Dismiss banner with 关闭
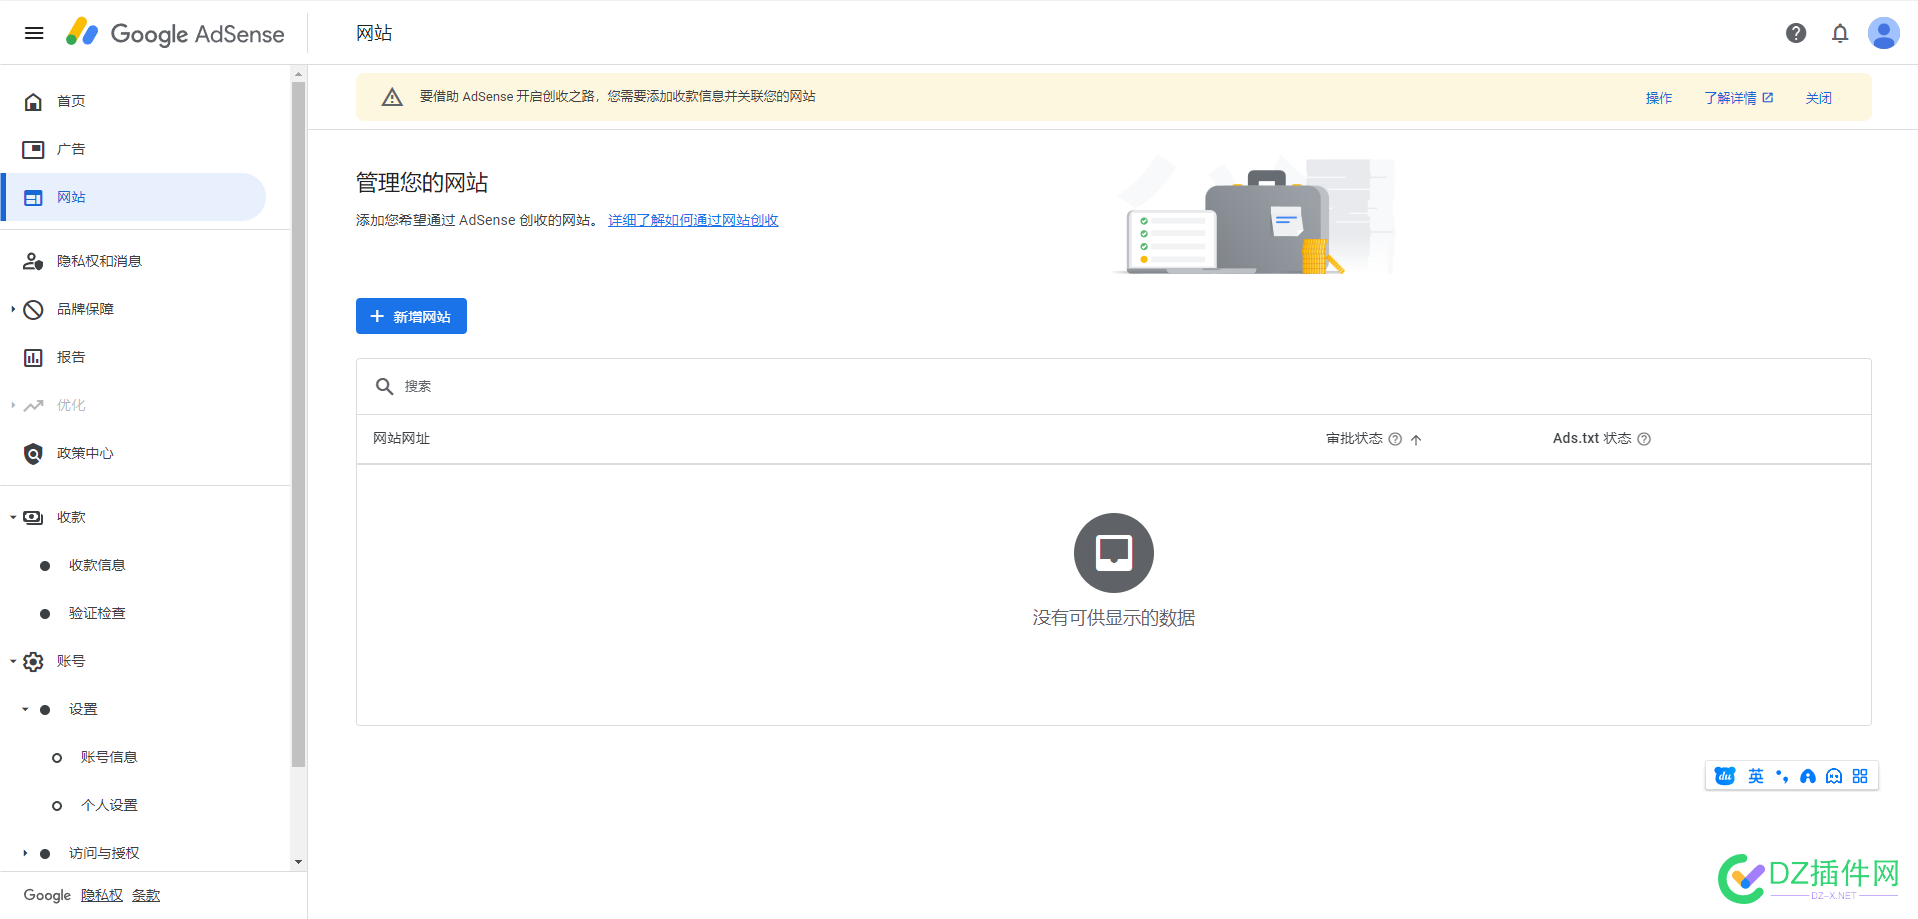The width and height of the screenshot is (1918, 919). pos(1818,98)
